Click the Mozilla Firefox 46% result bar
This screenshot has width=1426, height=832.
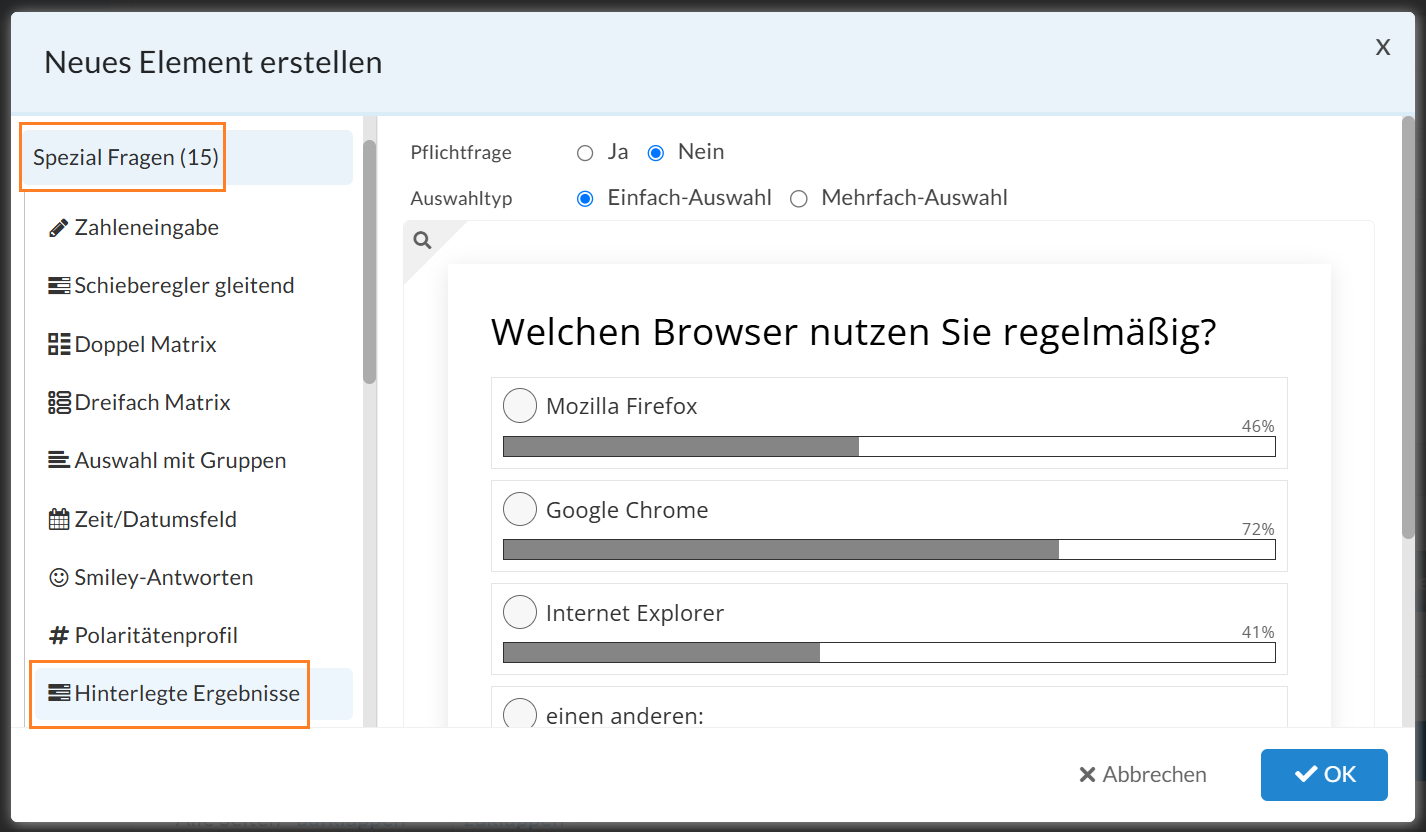(x=889, y=447)
